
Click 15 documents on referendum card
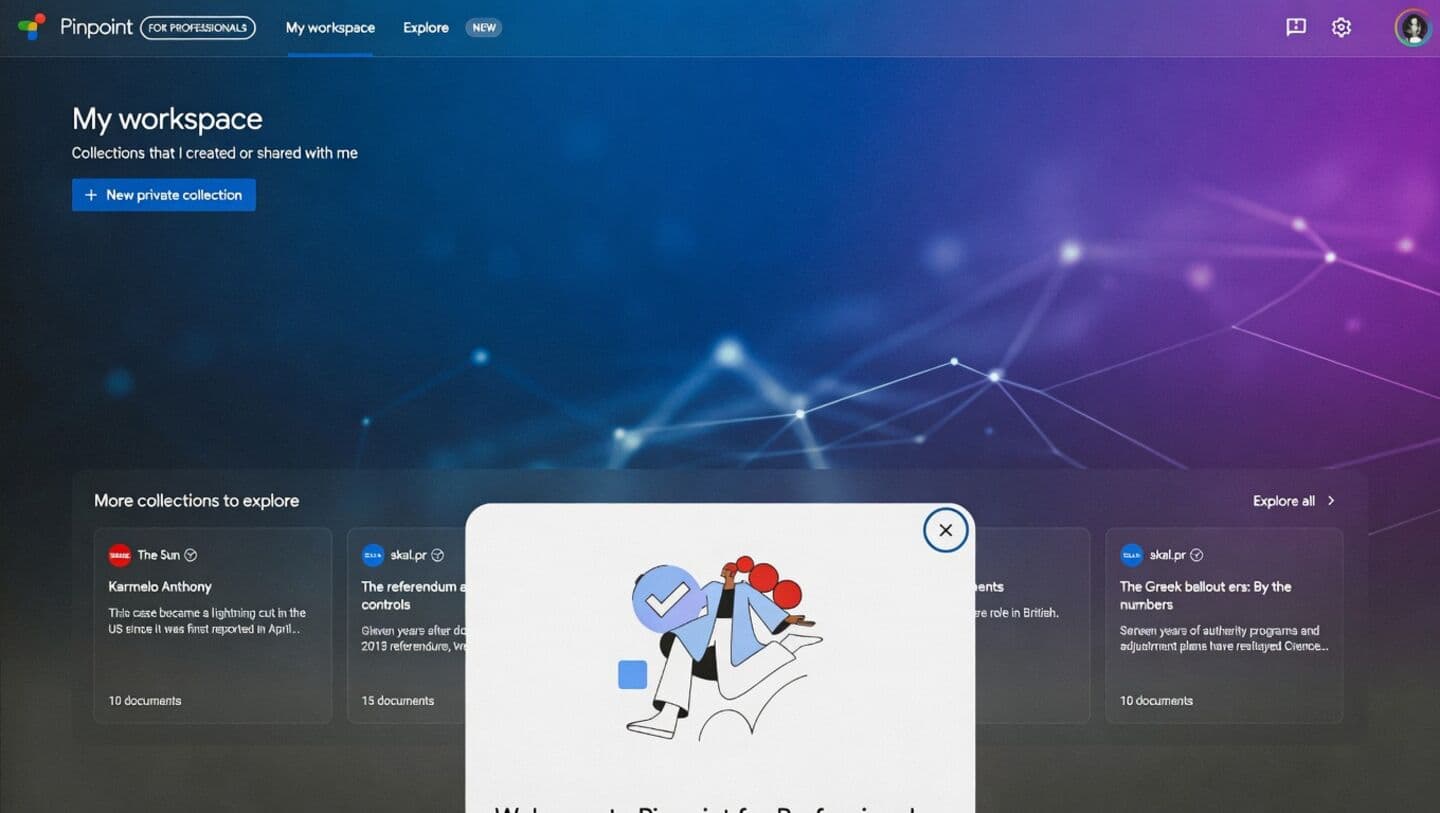(398, 701)
